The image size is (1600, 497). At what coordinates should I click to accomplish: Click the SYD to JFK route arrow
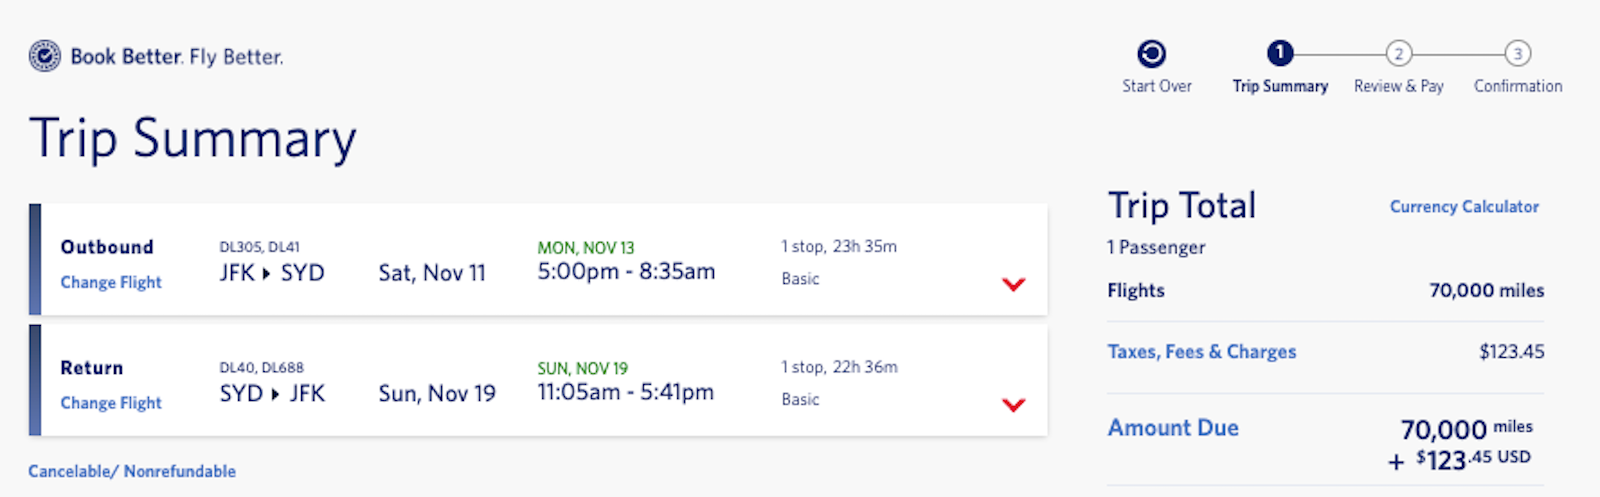(276, 394)
